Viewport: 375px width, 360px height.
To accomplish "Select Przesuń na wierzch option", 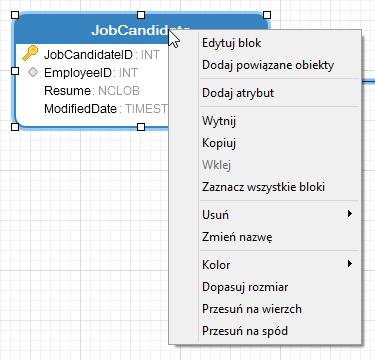I will pyautogui.click(x=265, y=309).
